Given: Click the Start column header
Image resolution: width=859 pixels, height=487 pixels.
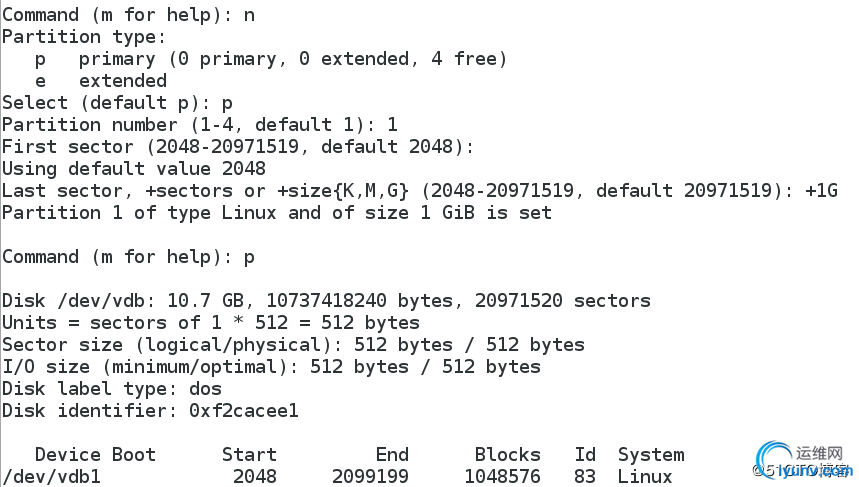Looking at the screenshot, I should click(249, 454).
